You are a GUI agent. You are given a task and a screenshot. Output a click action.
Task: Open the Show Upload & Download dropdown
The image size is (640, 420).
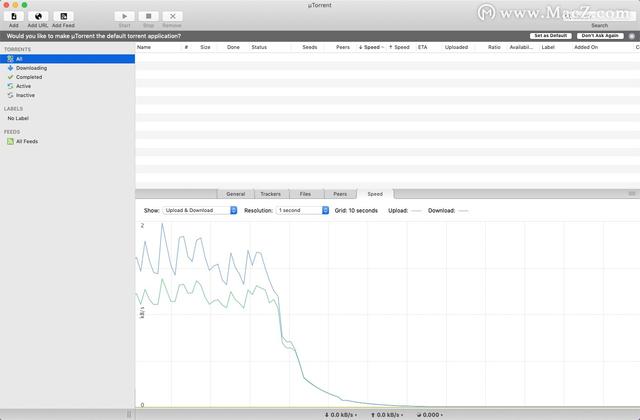point(200,210)
